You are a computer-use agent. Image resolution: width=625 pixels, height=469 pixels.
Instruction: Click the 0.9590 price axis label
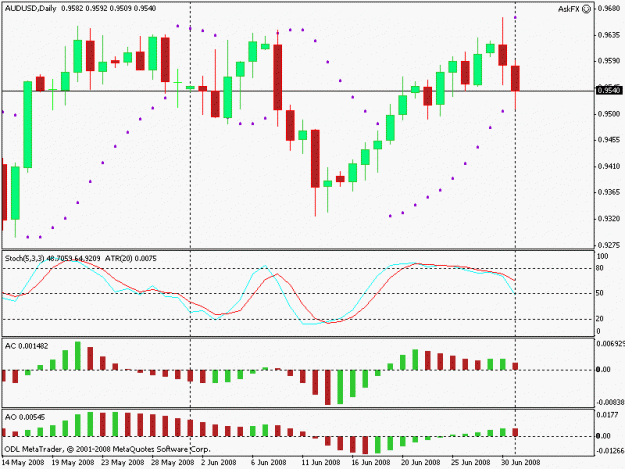click(609, 61)
